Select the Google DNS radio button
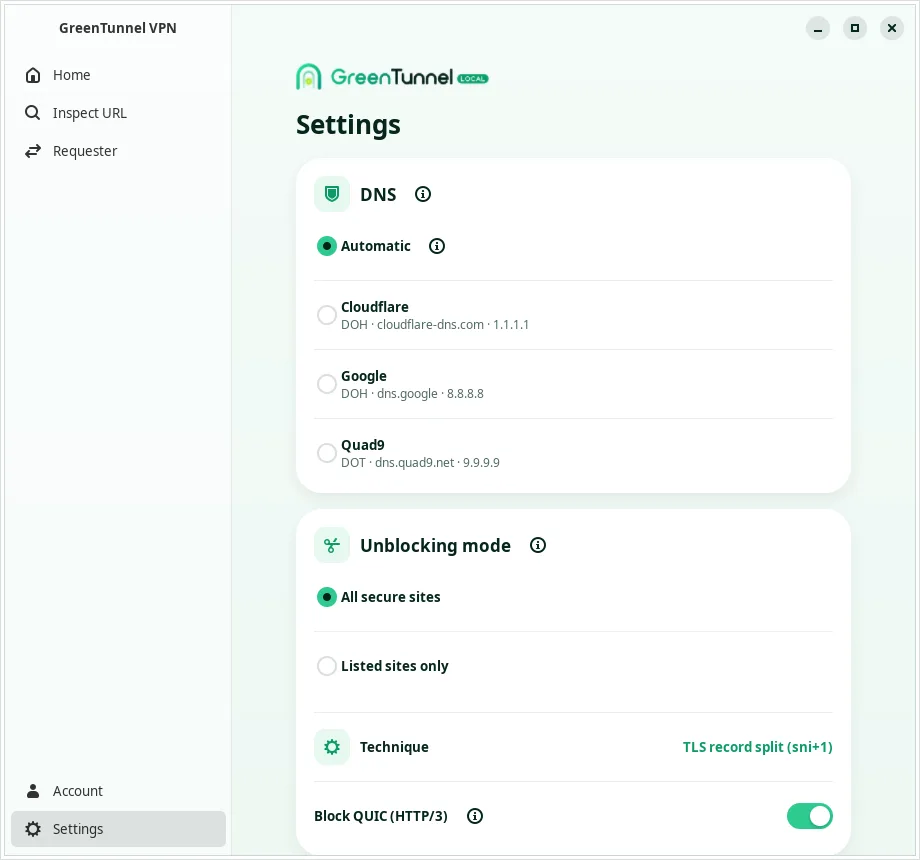 tap(327, 384)
